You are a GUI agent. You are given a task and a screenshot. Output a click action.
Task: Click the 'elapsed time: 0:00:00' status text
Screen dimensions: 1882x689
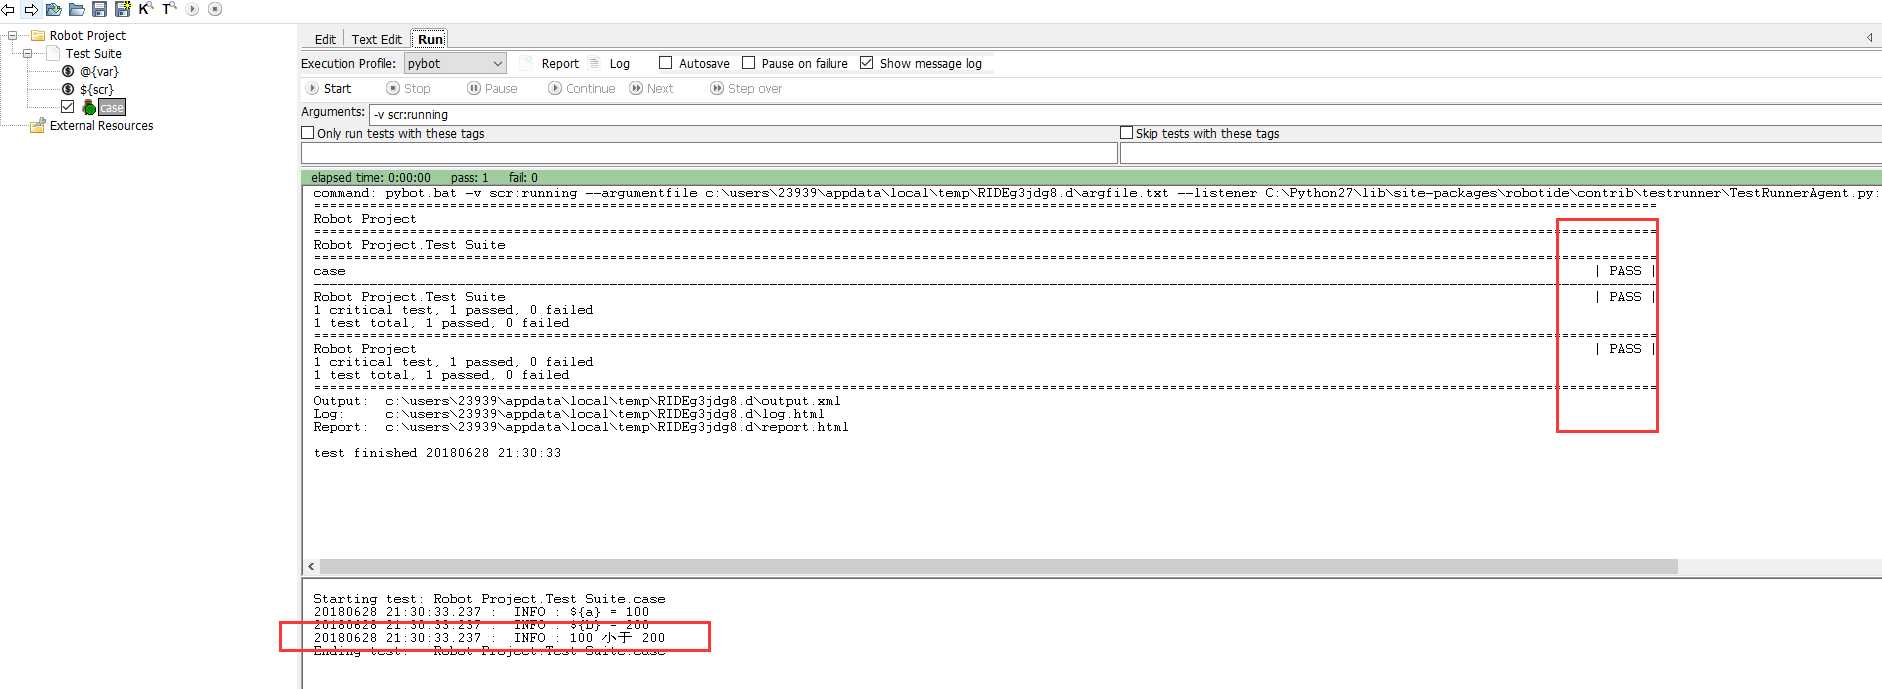pyautogui.click(x=371, y=177)
